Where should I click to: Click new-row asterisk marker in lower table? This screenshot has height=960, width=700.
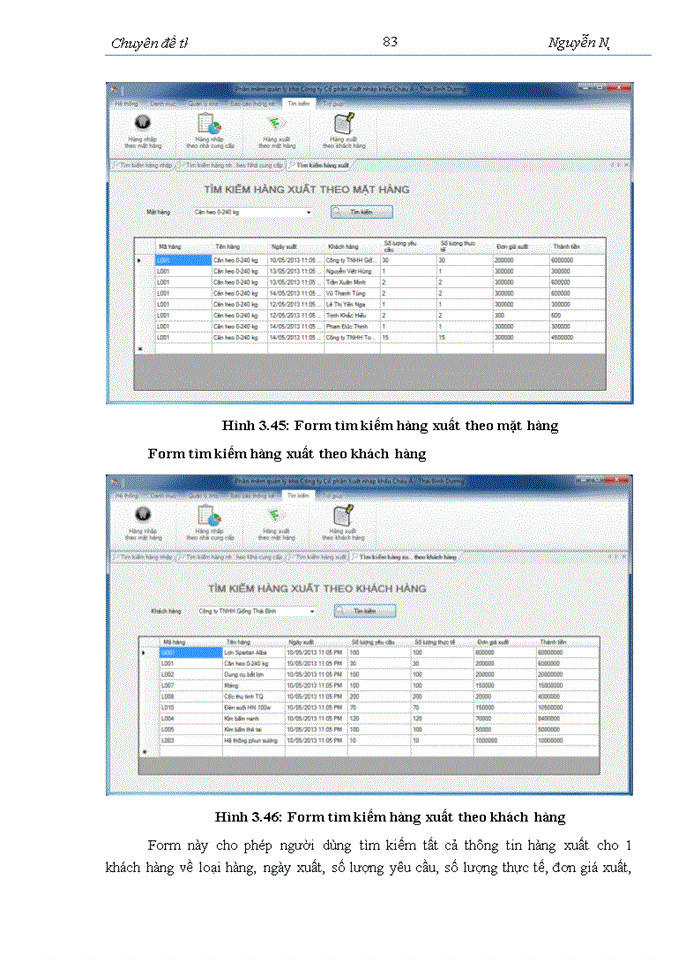coord(145,752)
